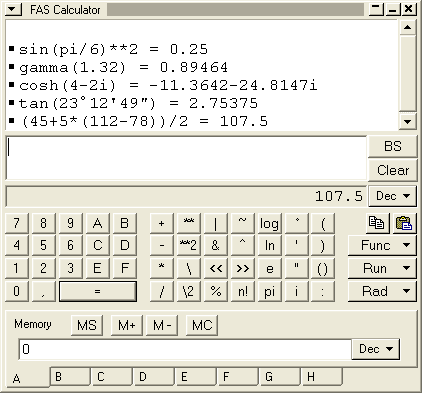The image size is (422, 393).
Task: Click the ln function key
Action: (x=269, y=246)
